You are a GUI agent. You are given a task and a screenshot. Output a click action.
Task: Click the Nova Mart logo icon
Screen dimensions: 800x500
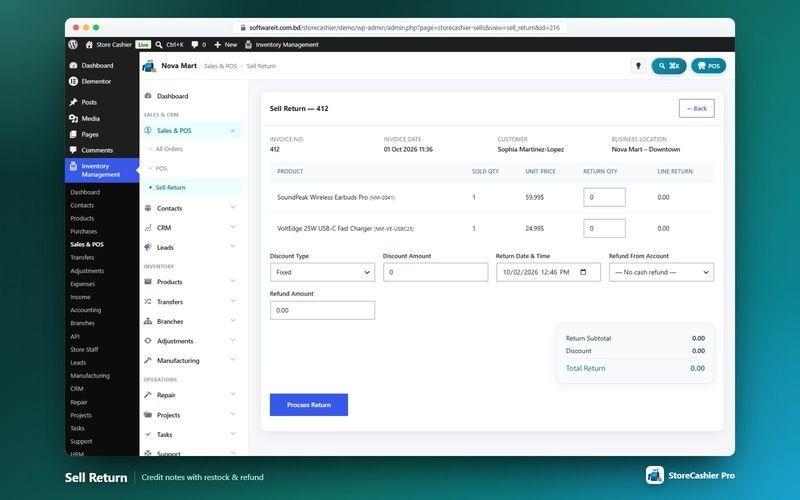point(149,66)
